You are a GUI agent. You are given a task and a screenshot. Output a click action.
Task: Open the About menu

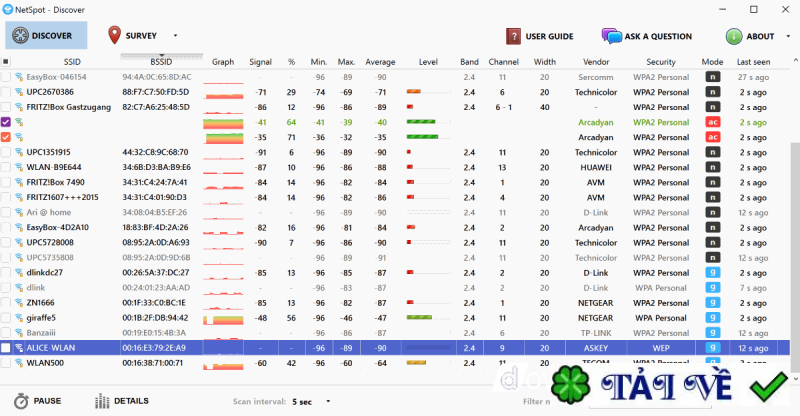(750, 36)
